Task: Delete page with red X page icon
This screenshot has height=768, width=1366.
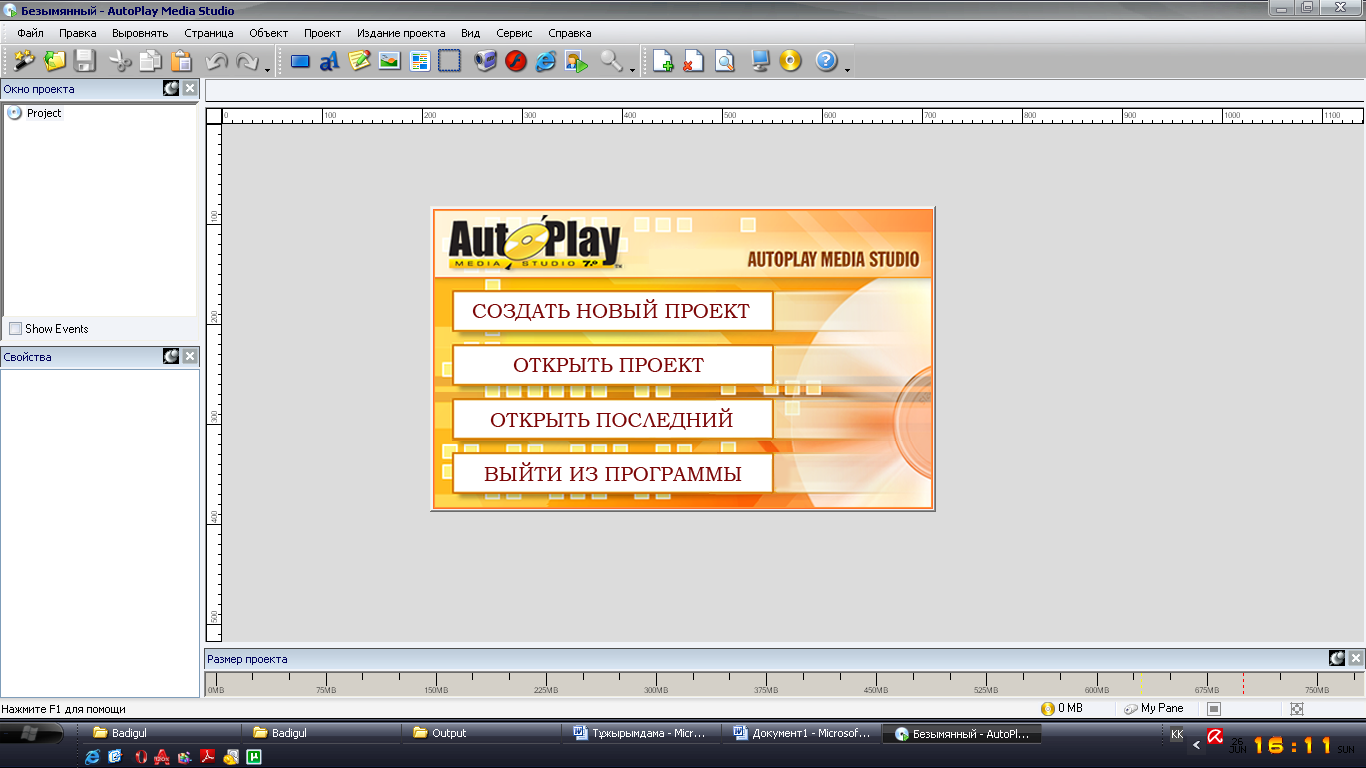Action: pyautogui.click(x=694, y=61)
